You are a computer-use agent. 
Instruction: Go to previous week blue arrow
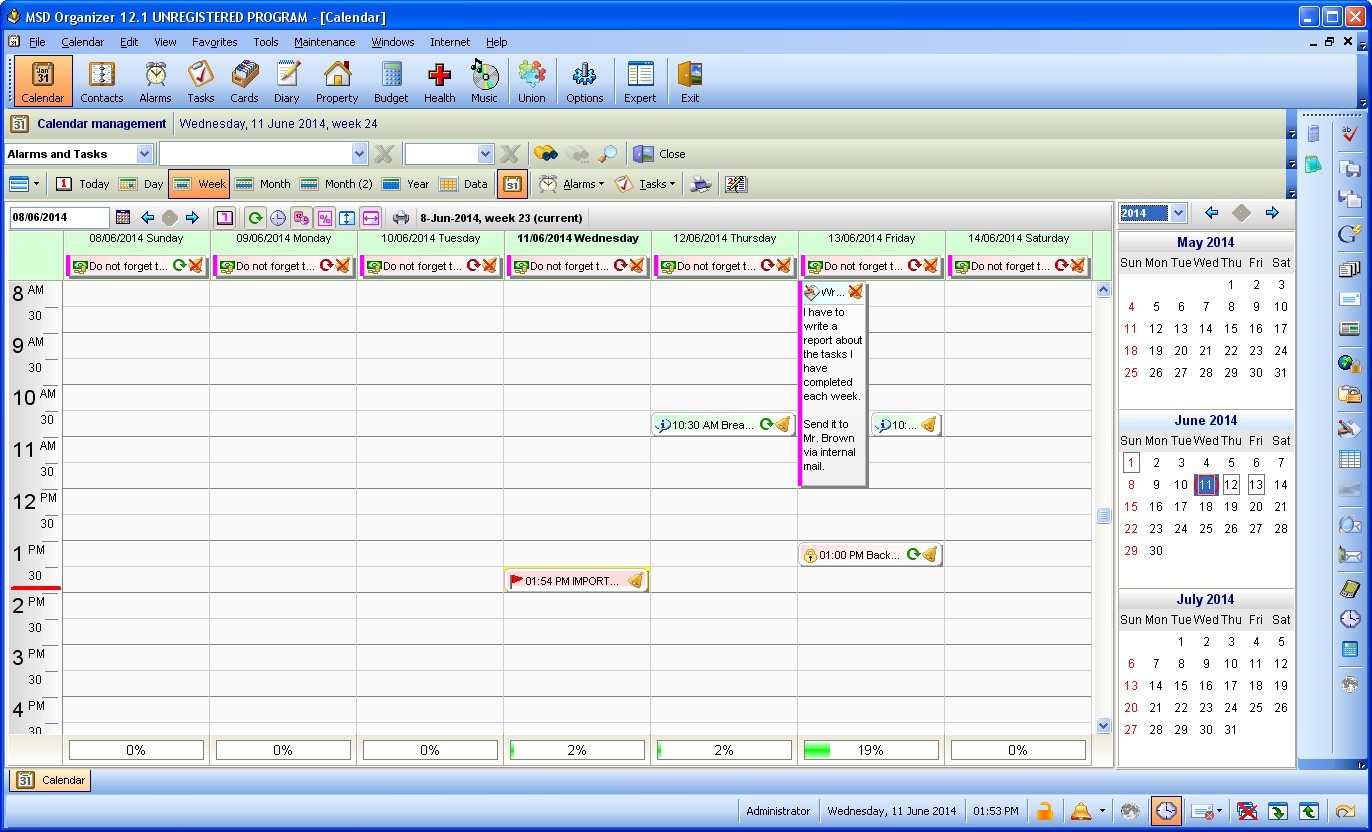coord(148,217)
